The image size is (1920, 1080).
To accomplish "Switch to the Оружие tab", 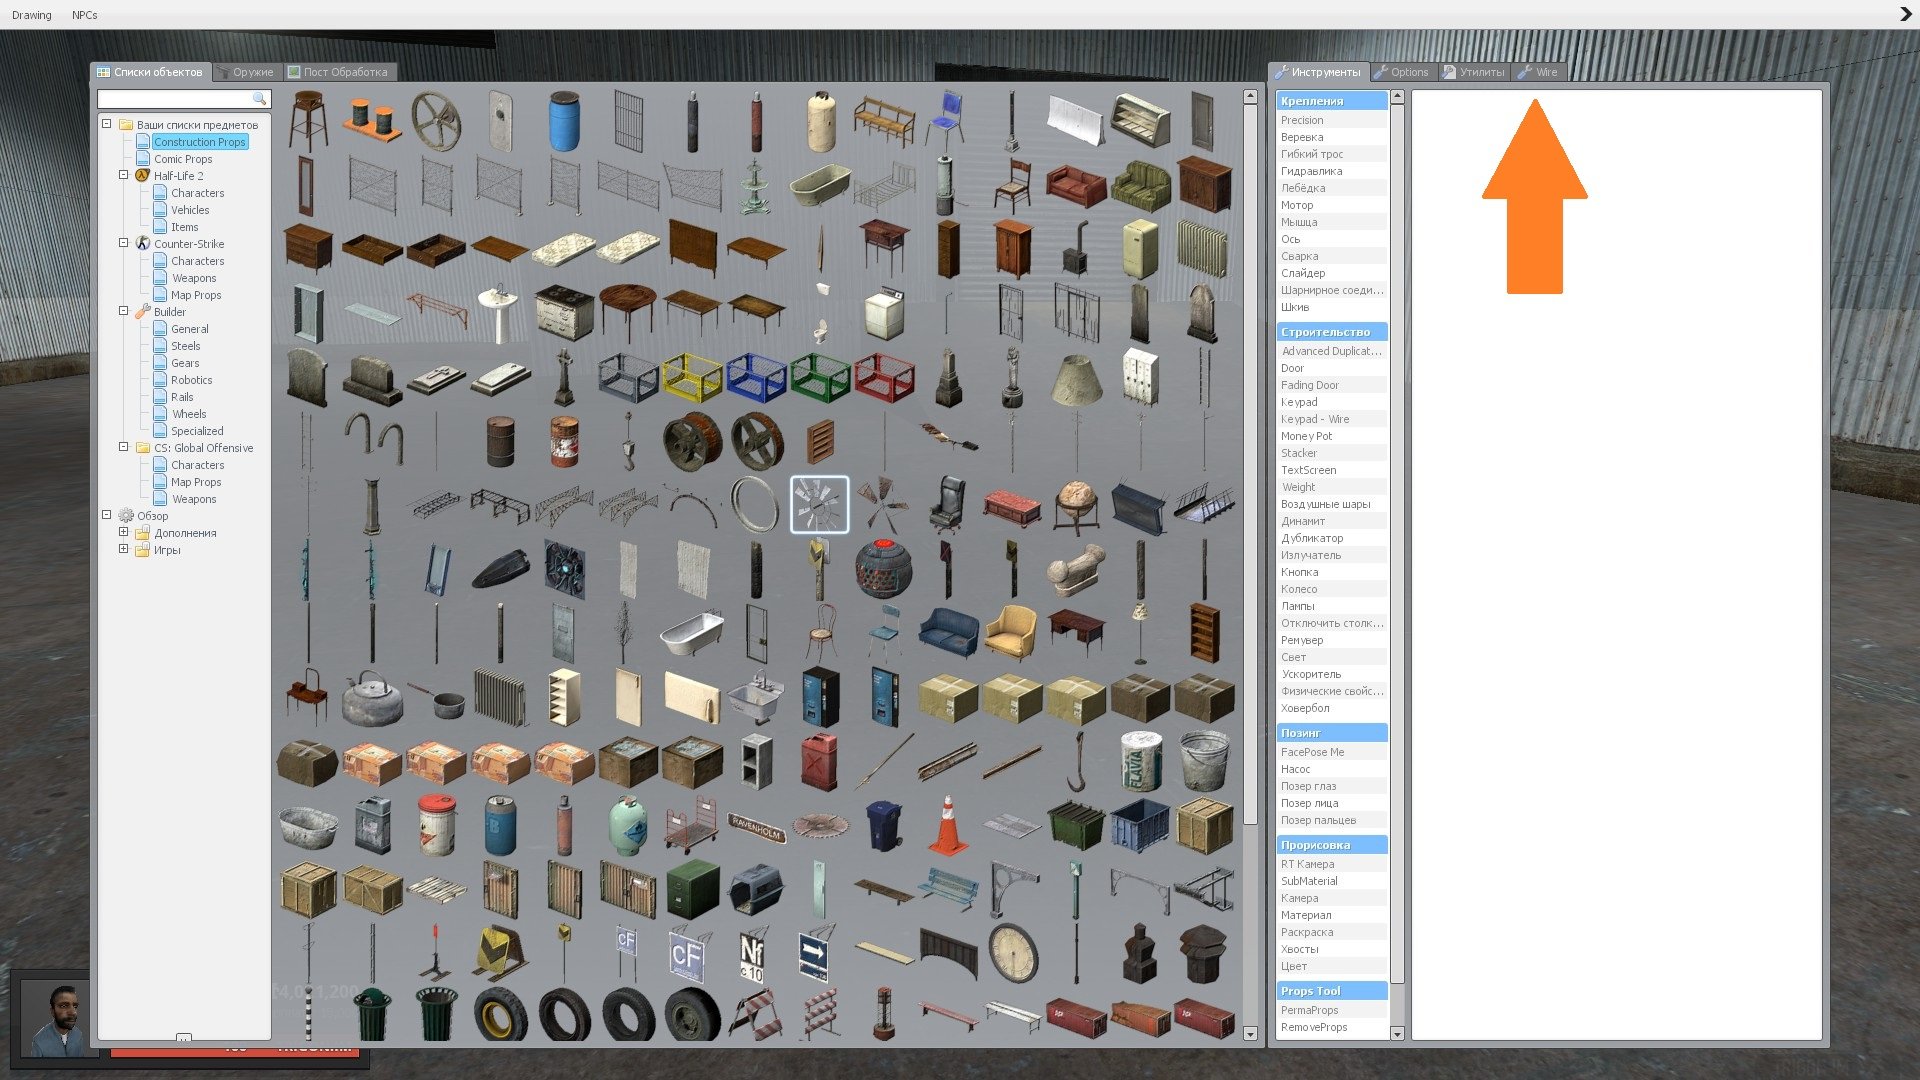I will tap(246, 72).
